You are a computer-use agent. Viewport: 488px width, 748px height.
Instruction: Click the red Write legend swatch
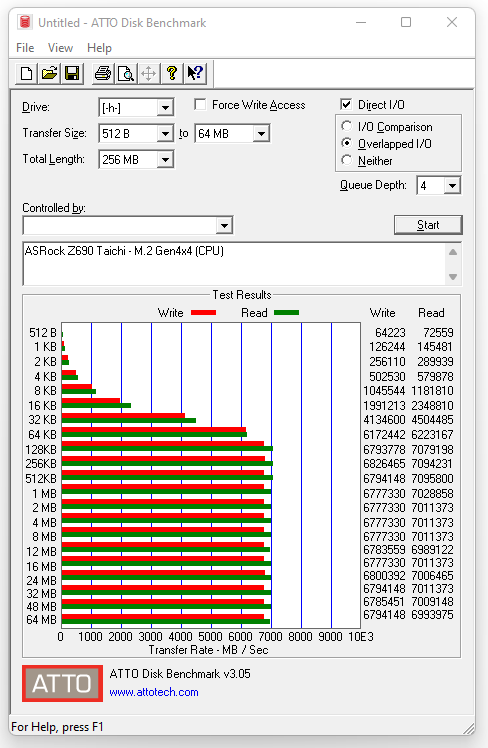click(x=203, y=313)
